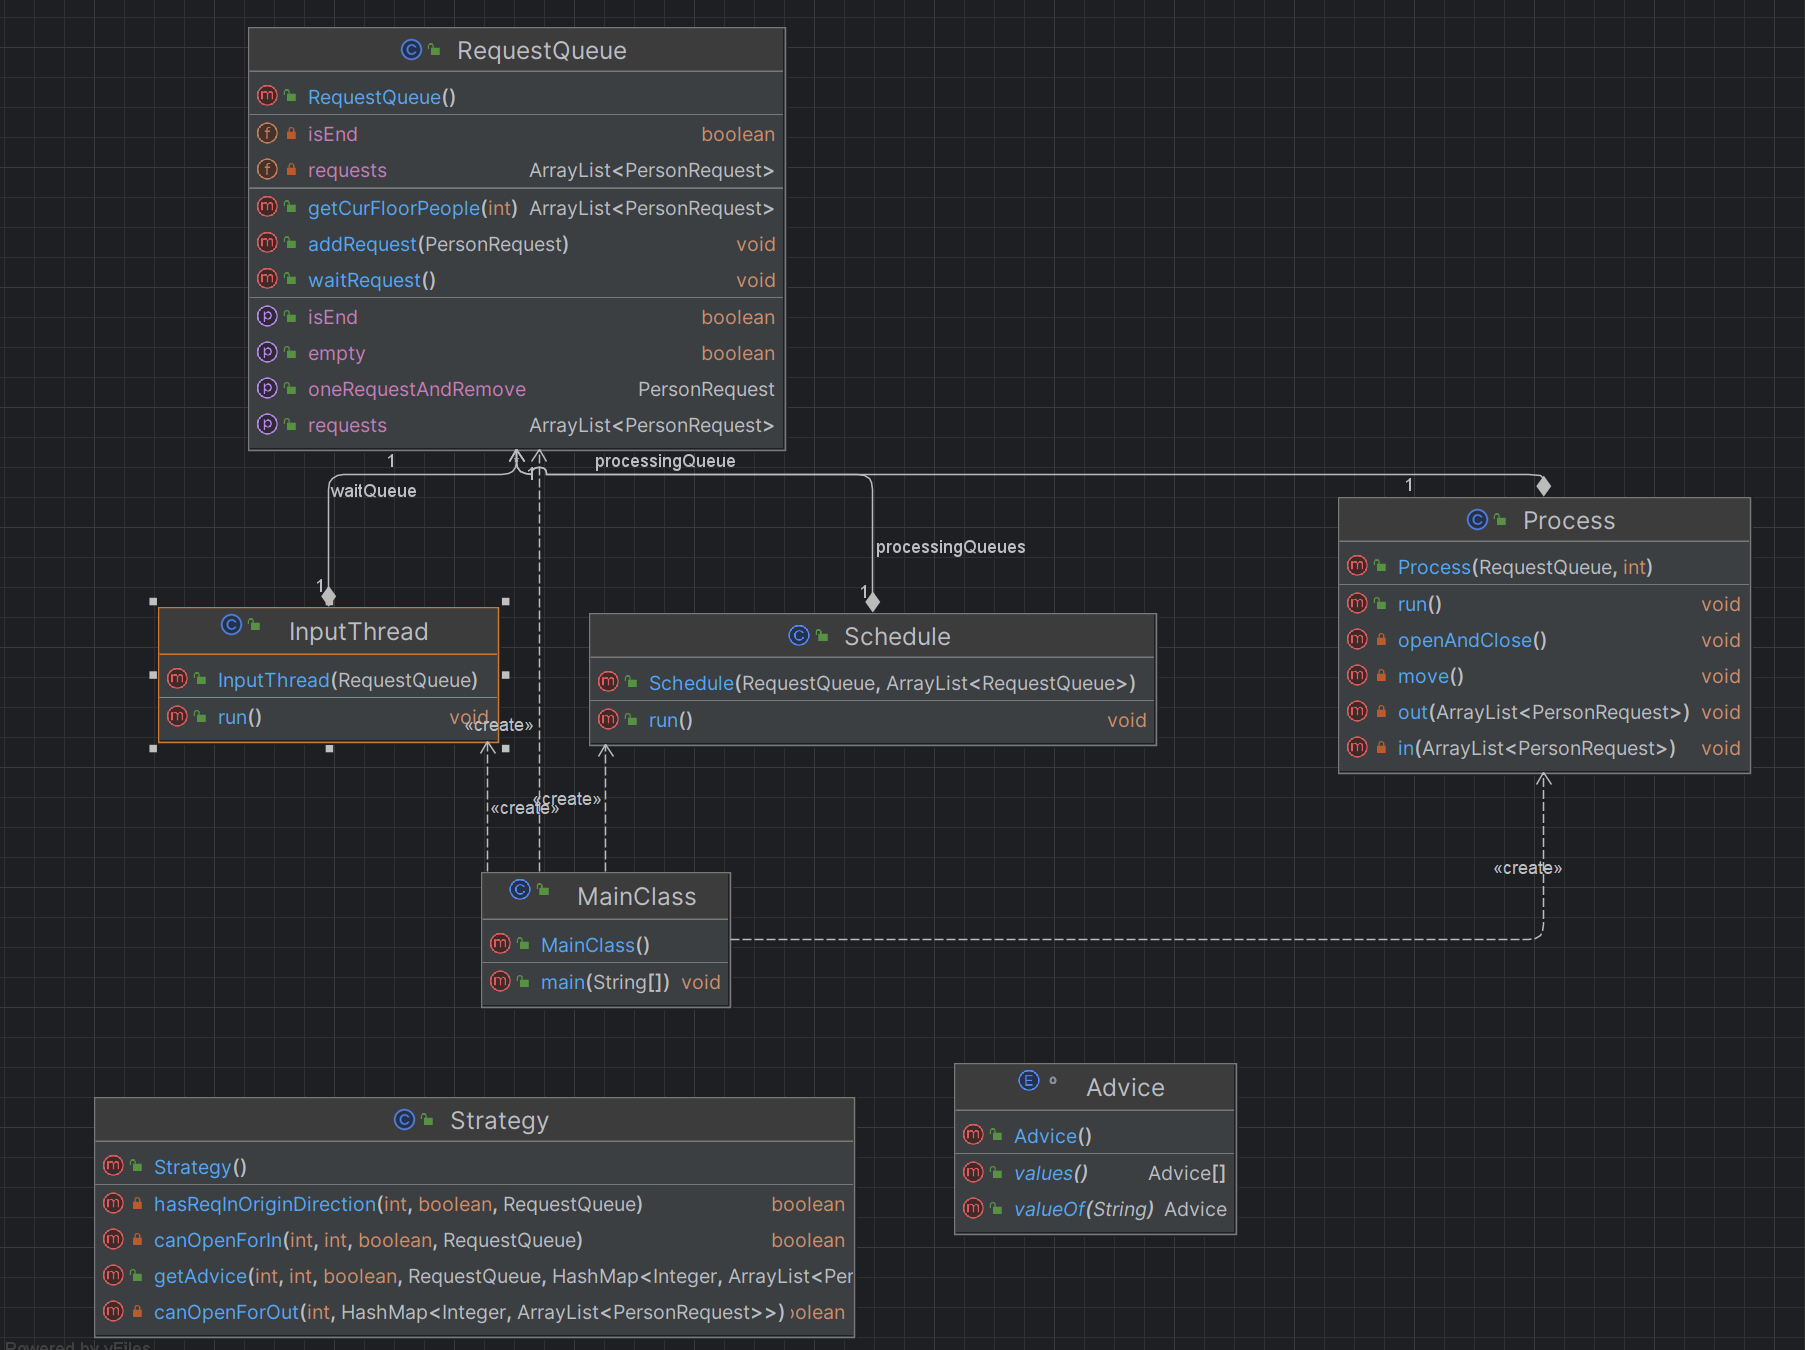Click the waitQueue association label

coord(373,491)
